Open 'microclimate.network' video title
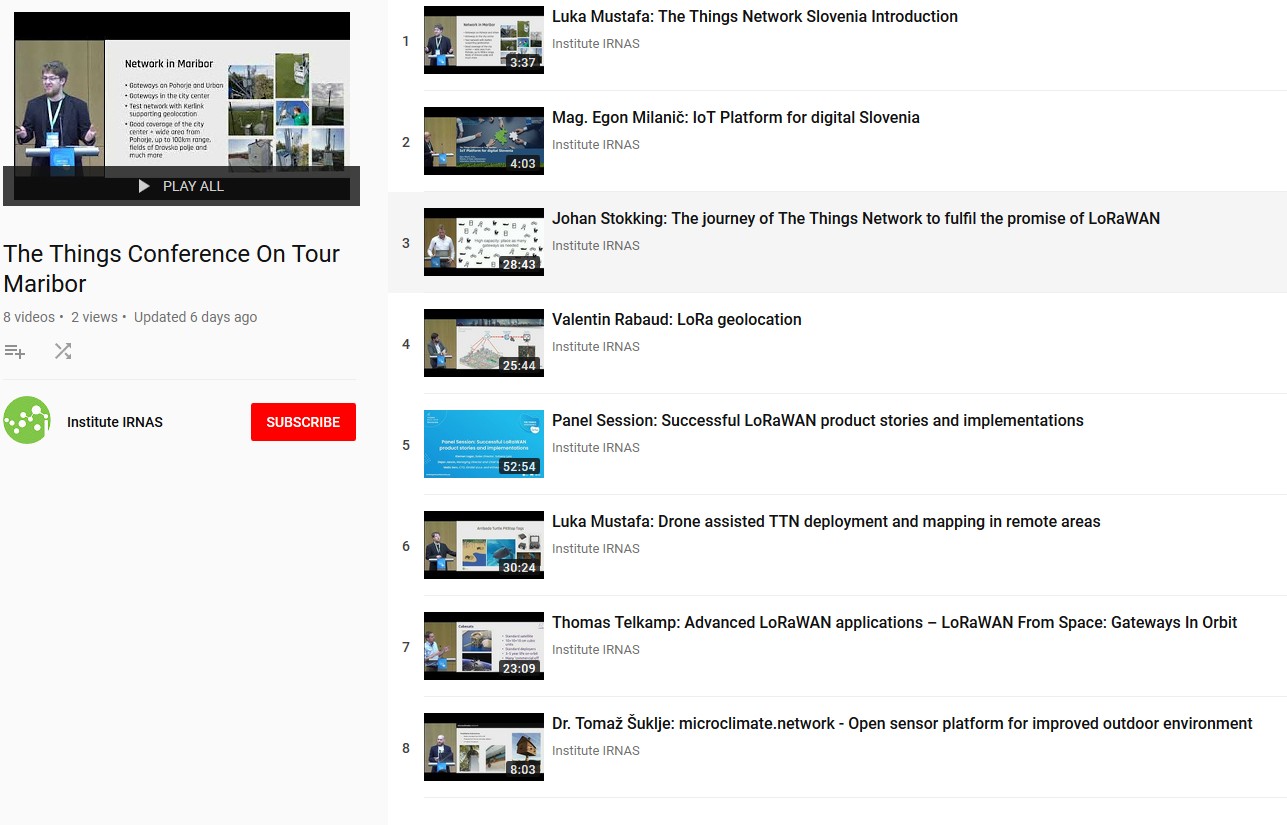Screen dimensions: 1287x825 (x=902, y=724)
